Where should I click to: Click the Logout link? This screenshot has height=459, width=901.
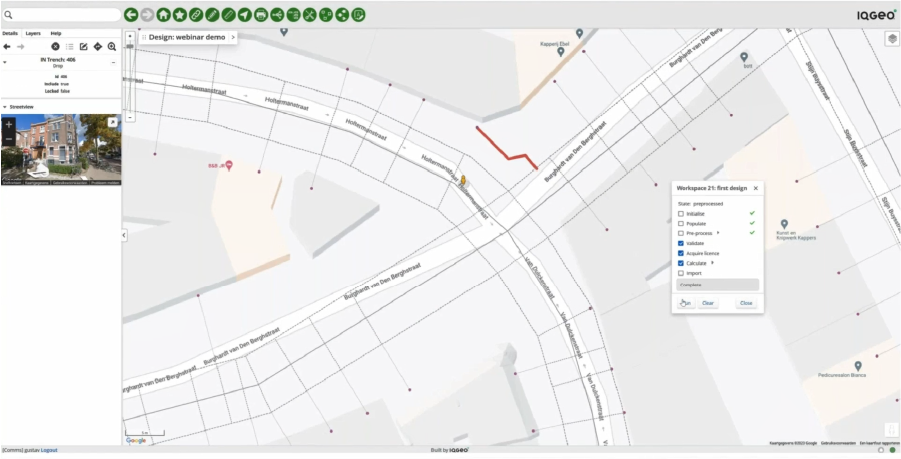[x=49, y=450]
